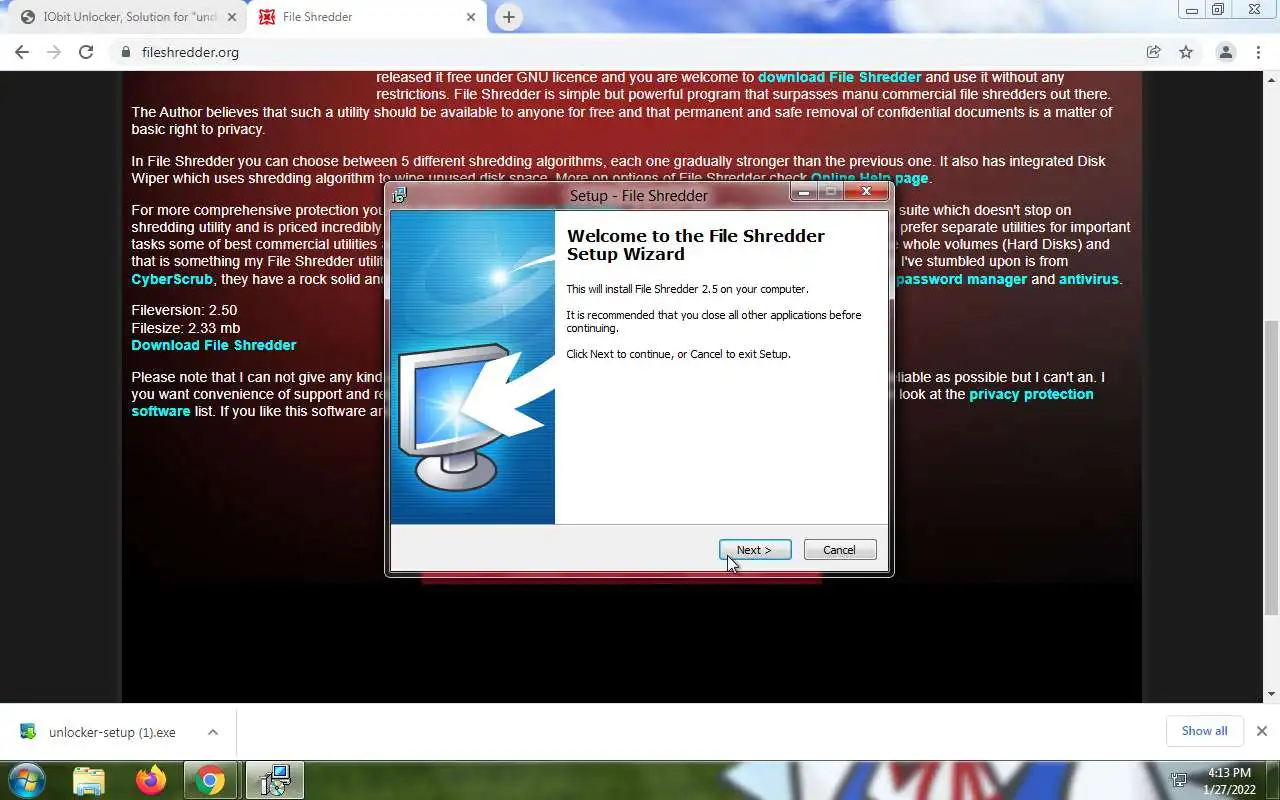This screenshot has height=800, width=1280.
Task: Open the Windows Start menu
Action: tap(26, 780)
